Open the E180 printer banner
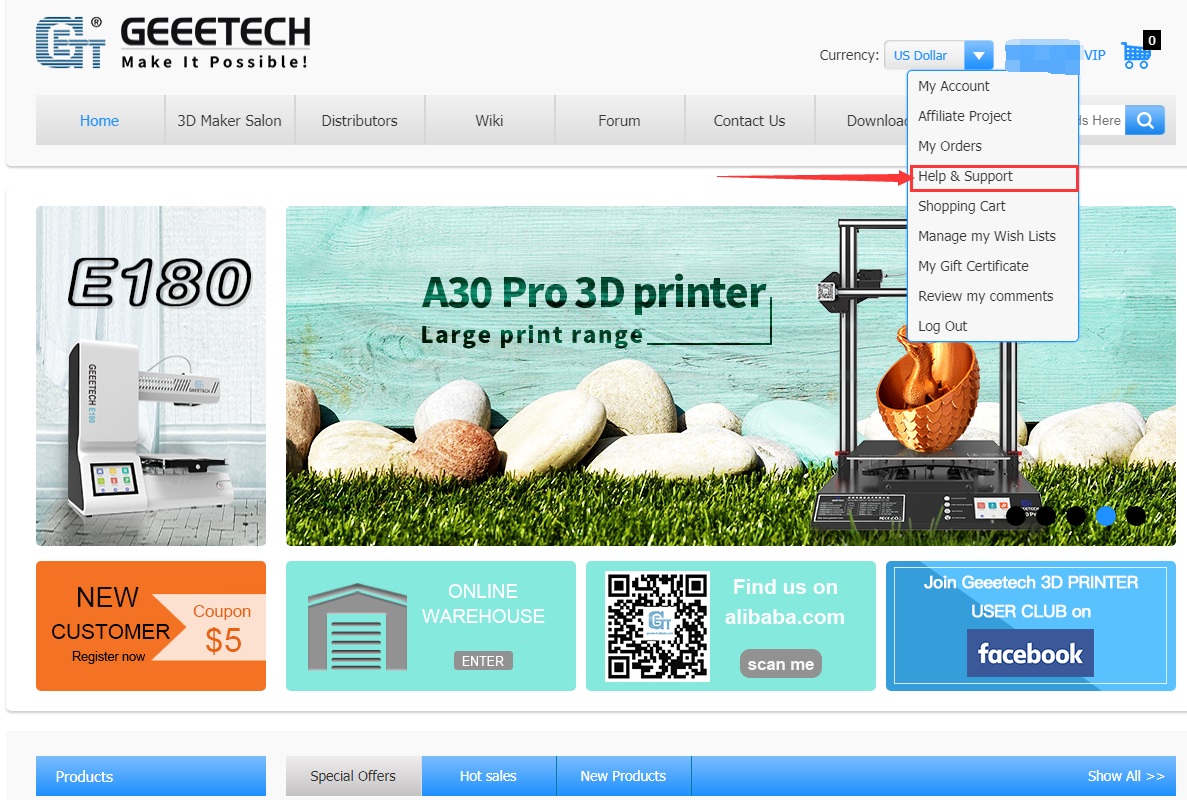 point(151,376)
